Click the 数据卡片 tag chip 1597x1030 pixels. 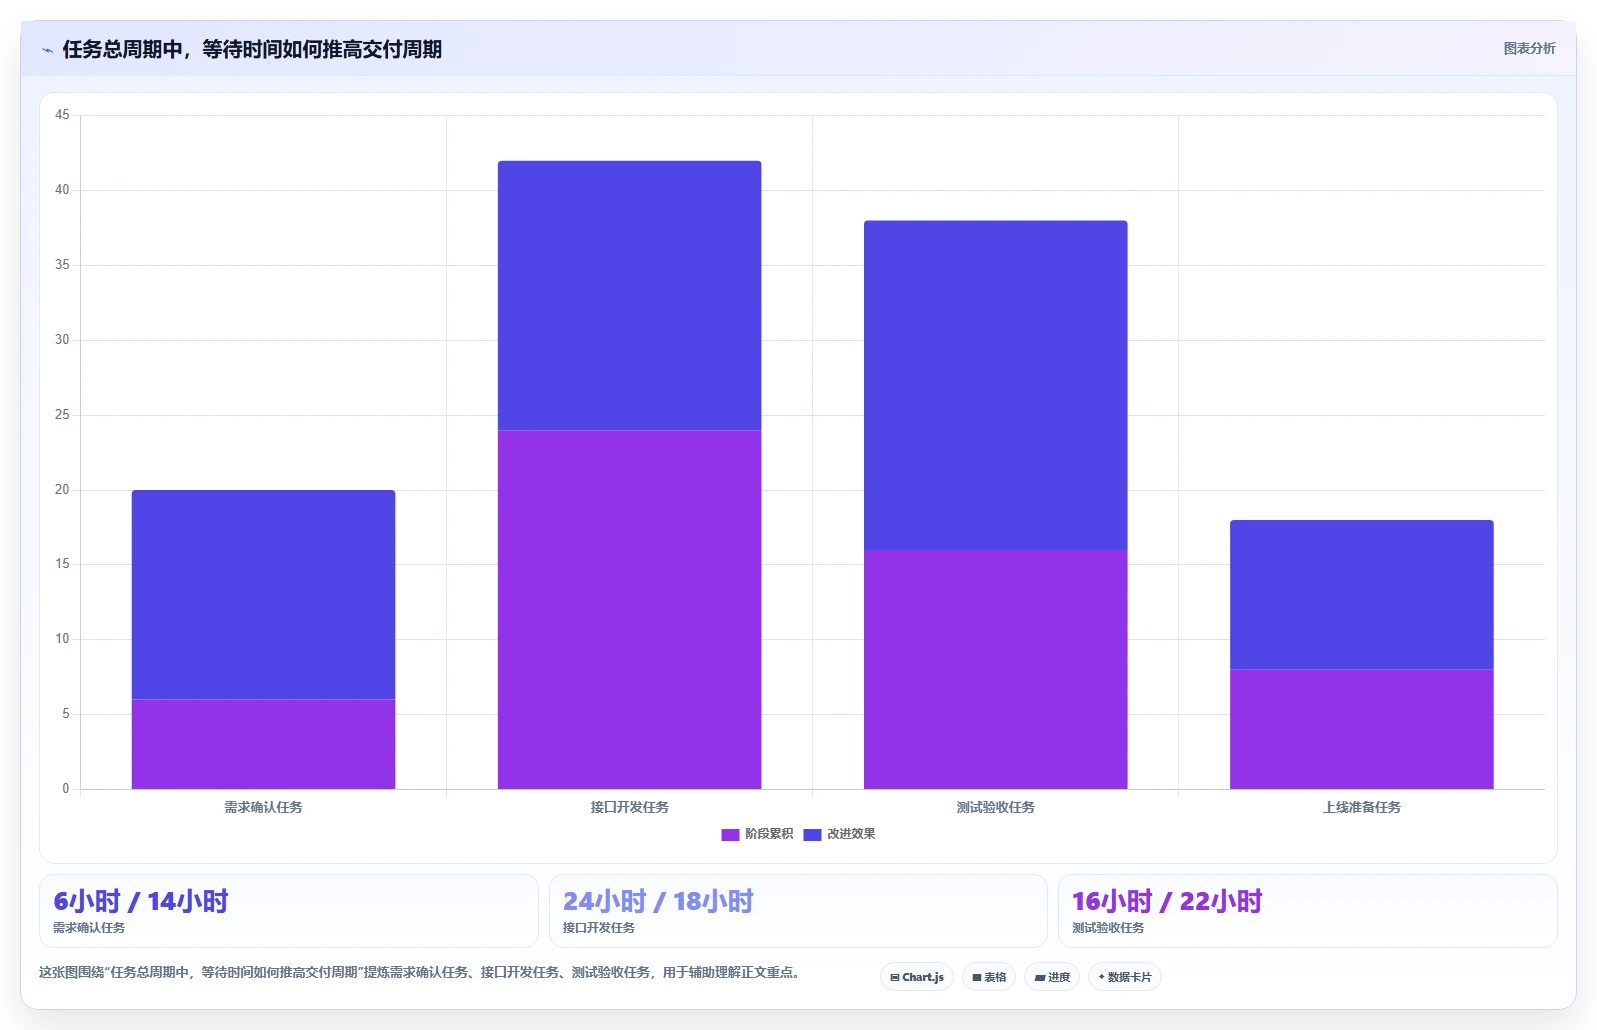1125,977
